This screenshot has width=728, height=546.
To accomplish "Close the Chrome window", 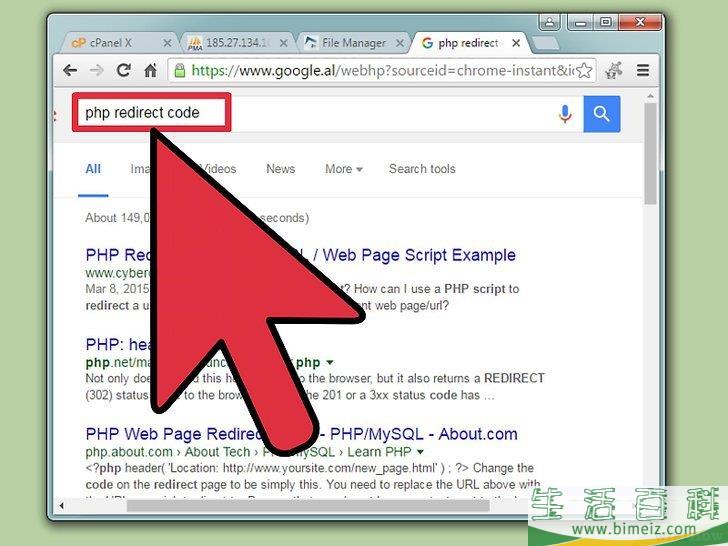I will coord(640,22).
